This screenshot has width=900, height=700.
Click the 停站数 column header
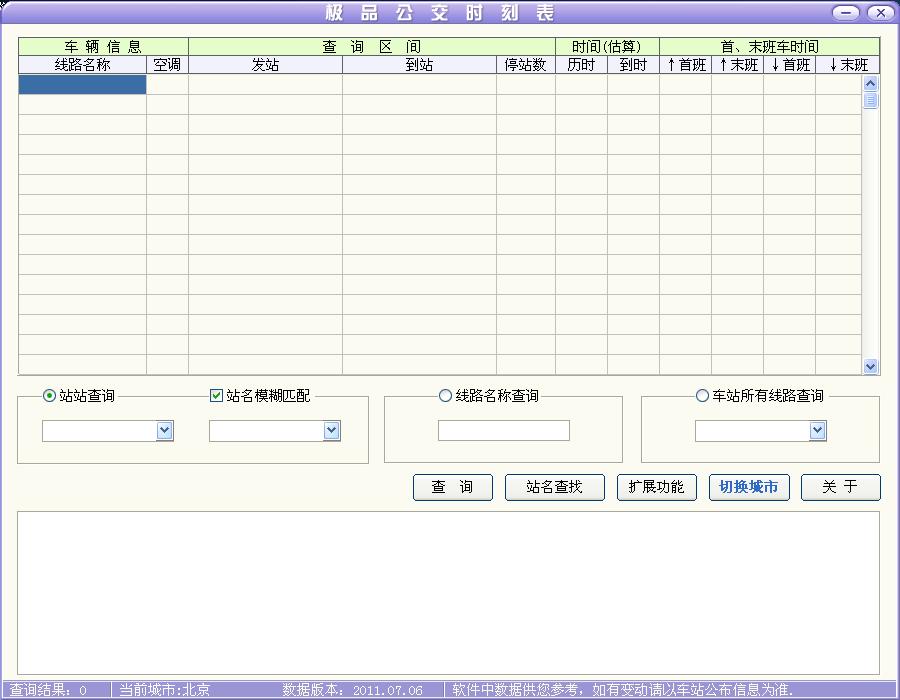click(x=525, y=65)
